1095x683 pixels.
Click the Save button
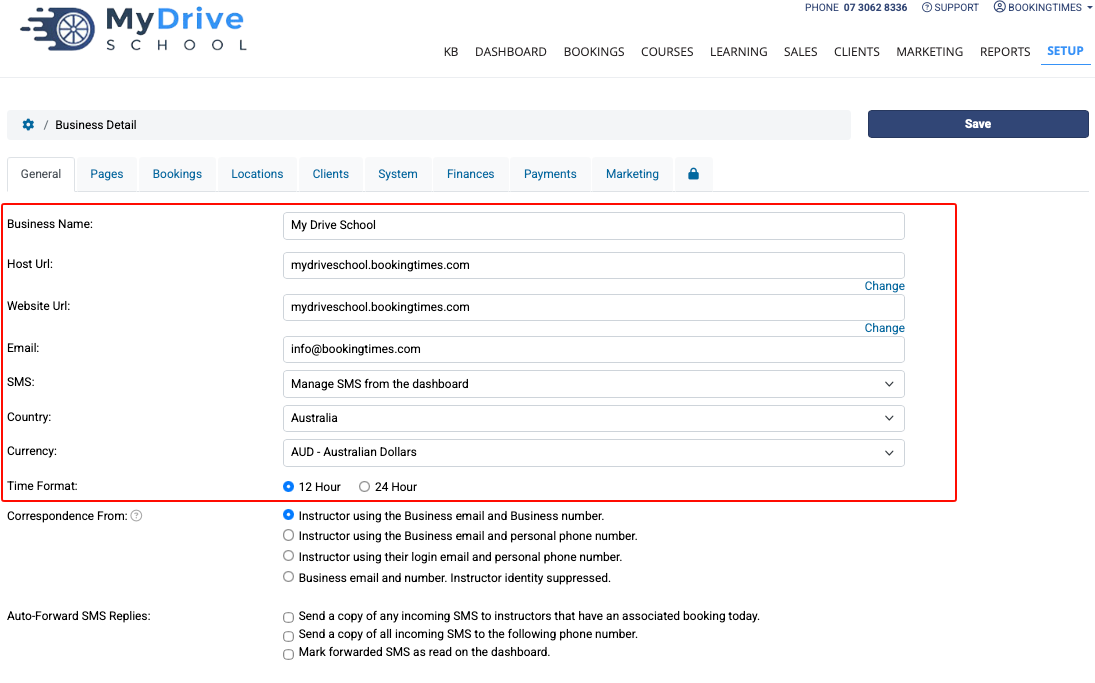point(978,124)
